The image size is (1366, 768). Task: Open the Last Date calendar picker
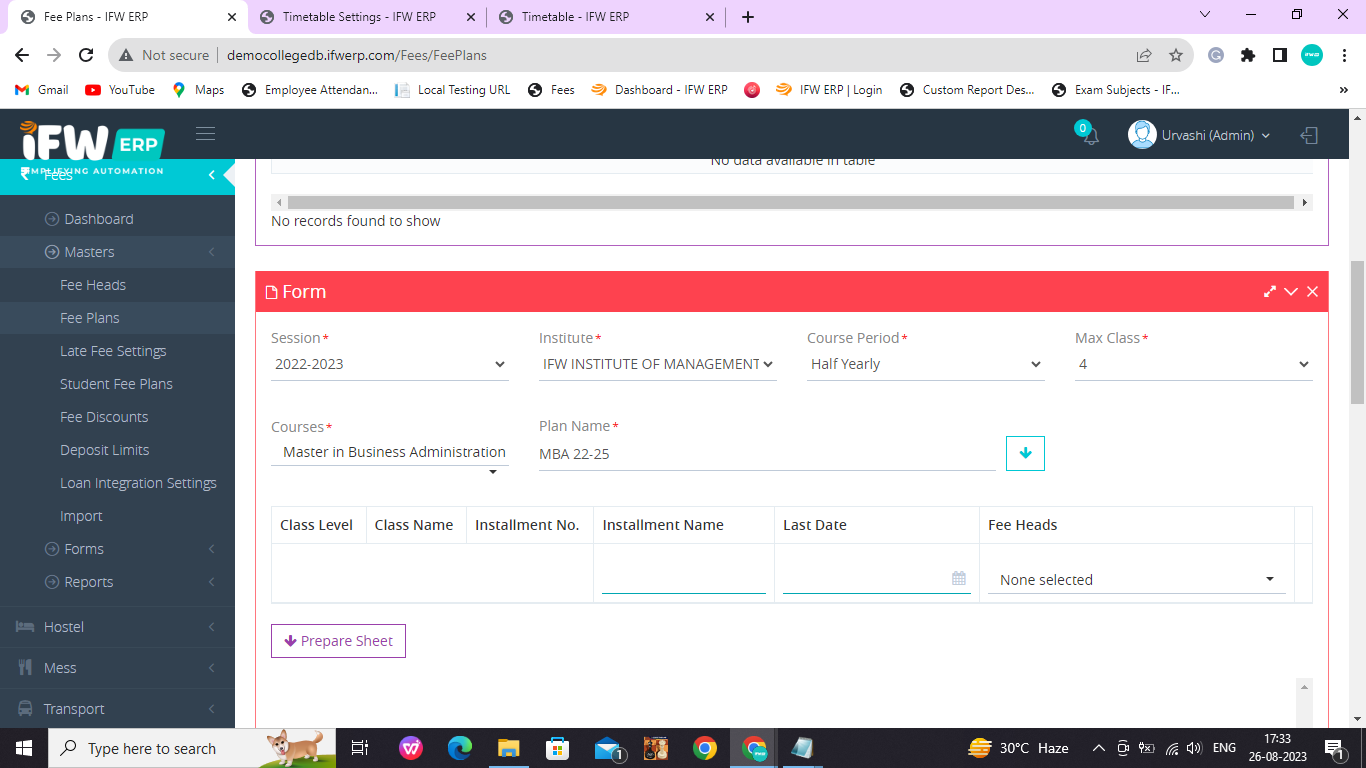958,578
